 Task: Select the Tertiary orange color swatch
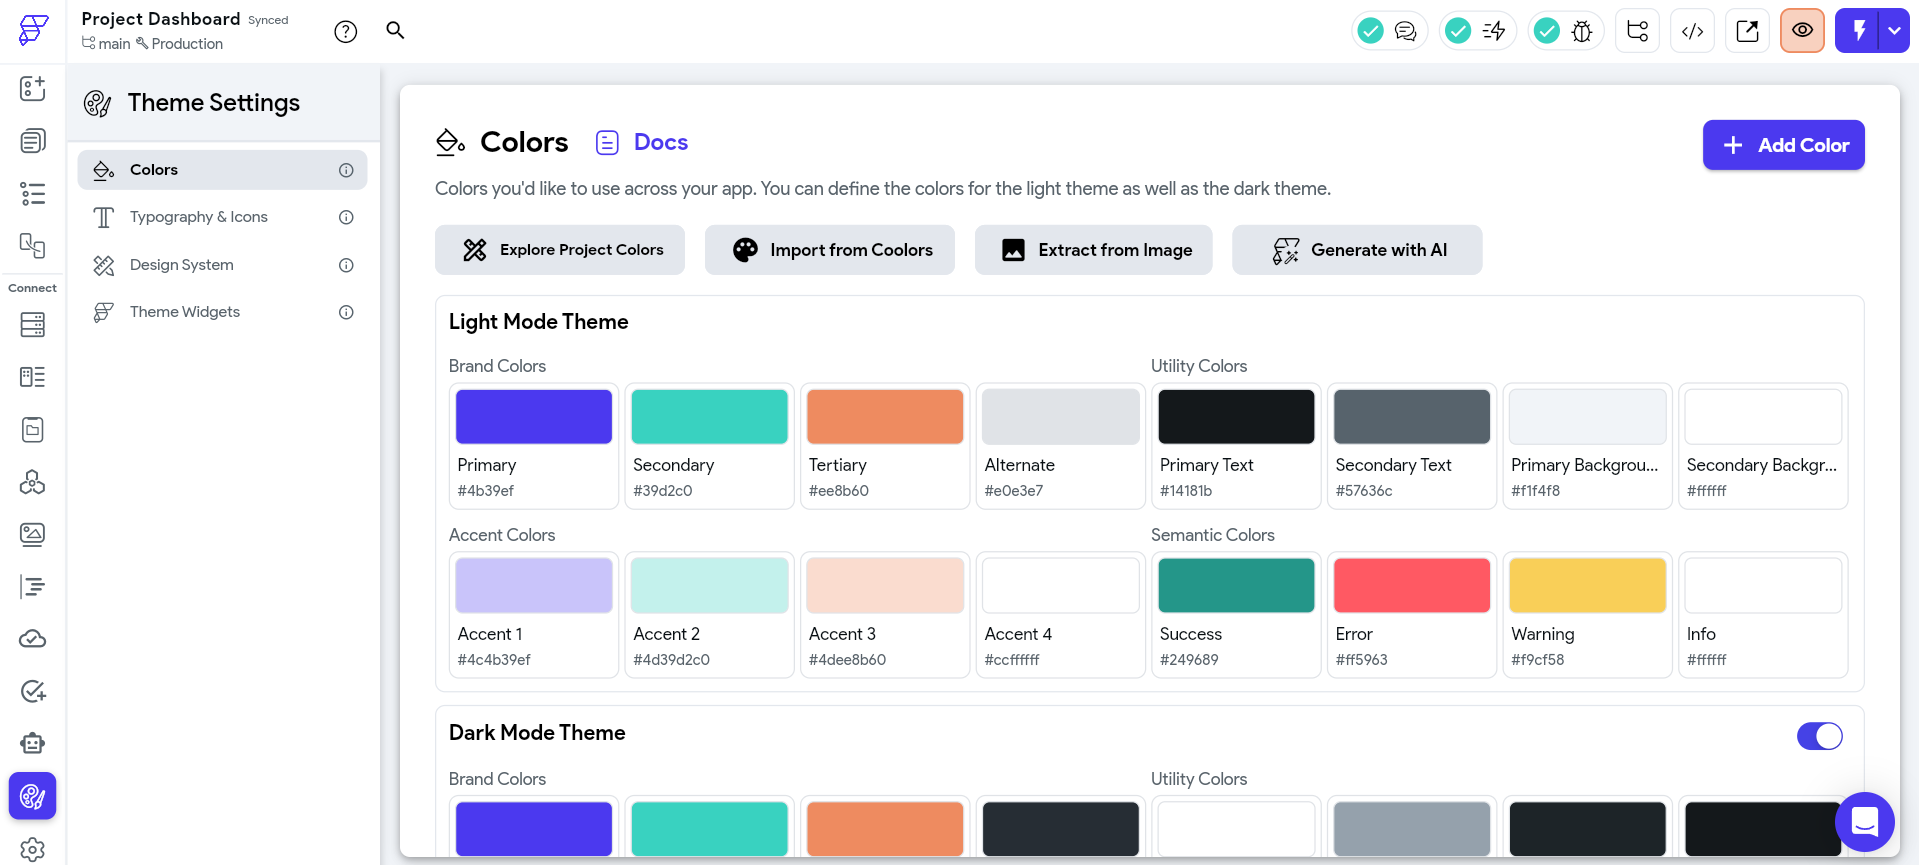(884, 417)
